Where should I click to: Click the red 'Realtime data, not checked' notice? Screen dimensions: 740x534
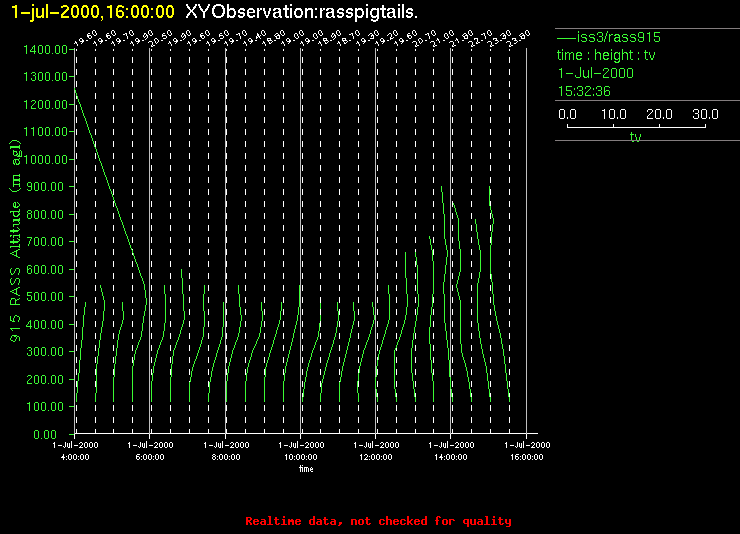click(x=378, y=521)
